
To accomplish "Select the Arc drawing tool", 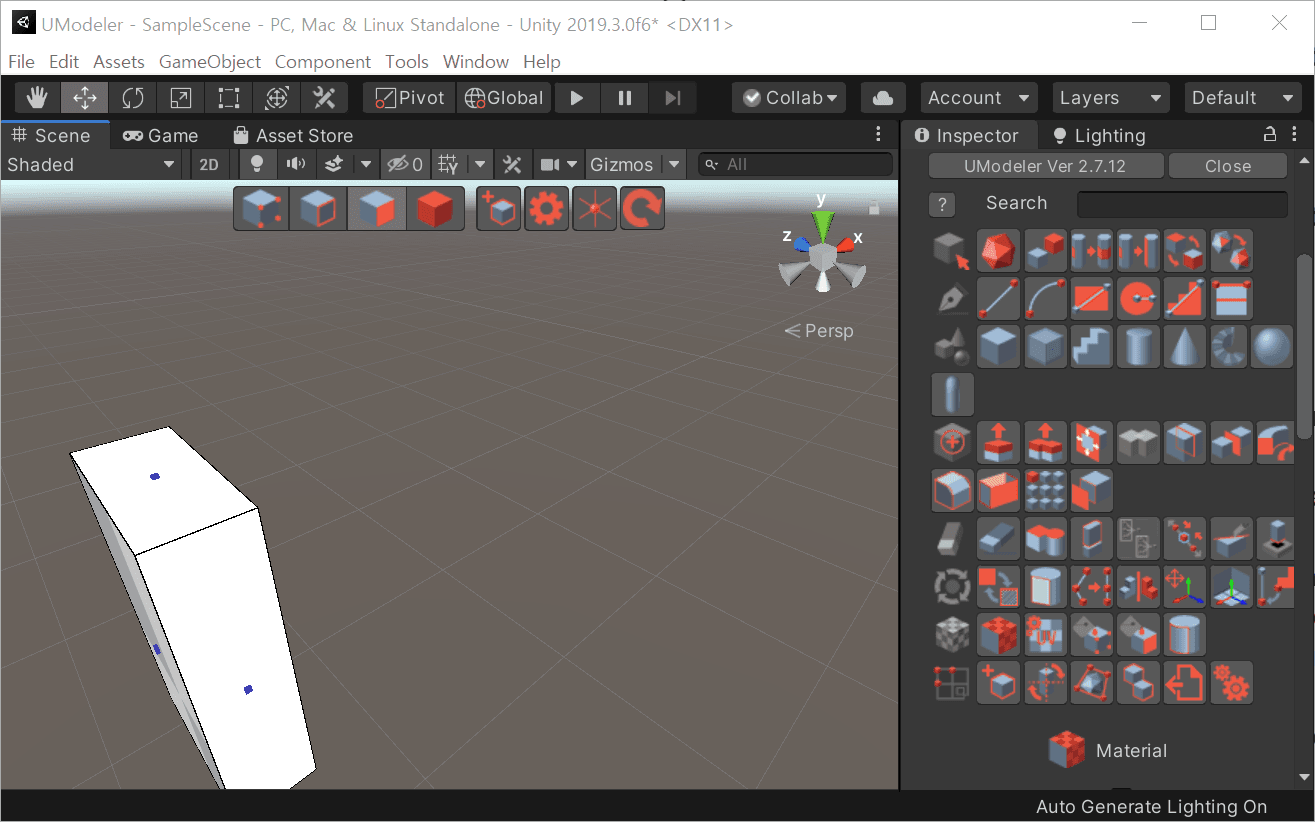I will coord(1045,298).
